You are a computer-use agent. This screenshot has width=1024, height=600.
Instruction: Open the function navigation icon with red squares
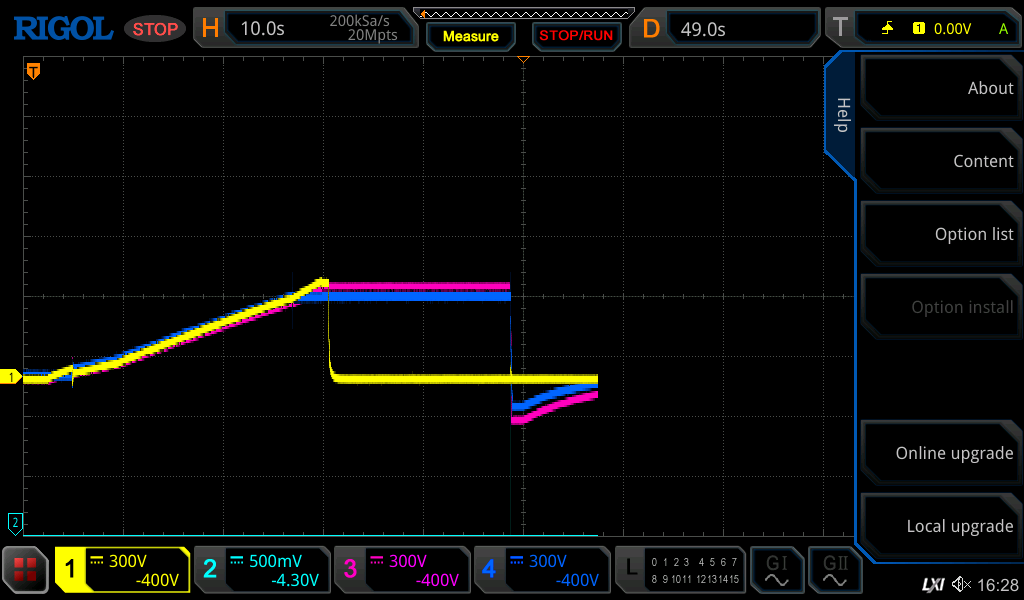[25, 570]
